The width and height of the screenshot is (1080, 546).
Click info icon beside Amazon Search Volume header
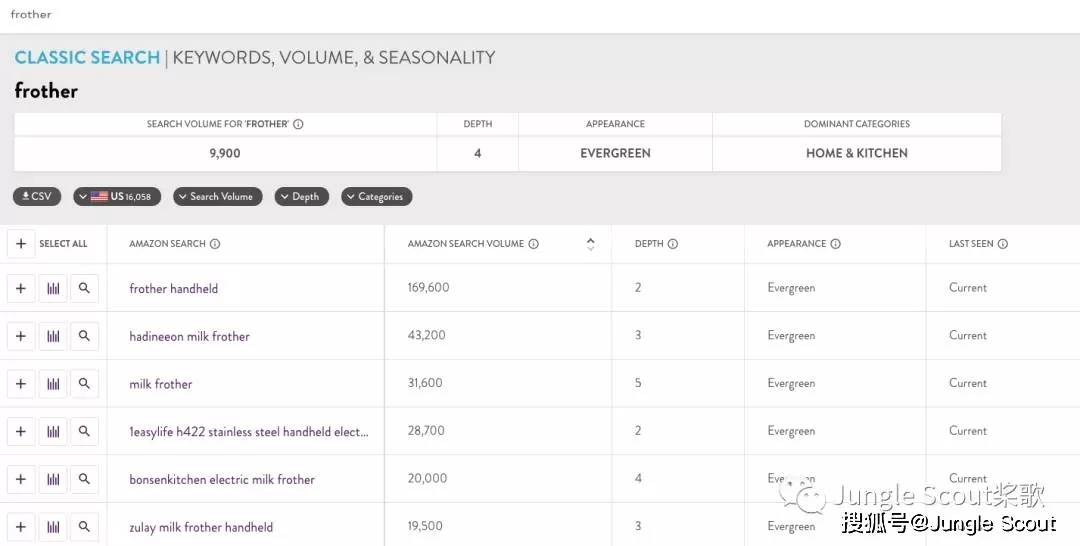pos(533,244)
